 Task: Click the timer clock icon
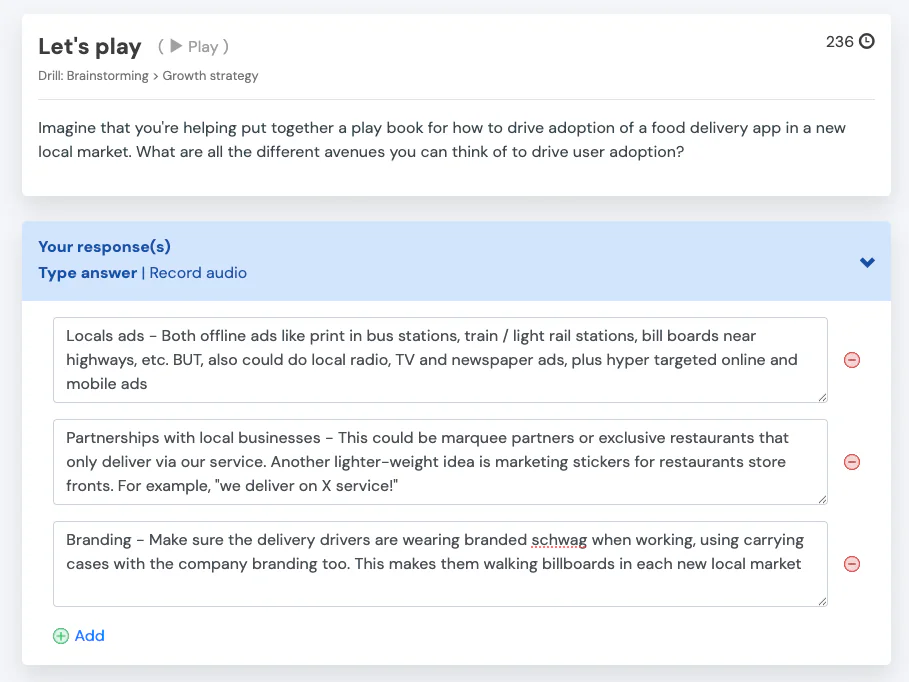(x=867, y=41)
